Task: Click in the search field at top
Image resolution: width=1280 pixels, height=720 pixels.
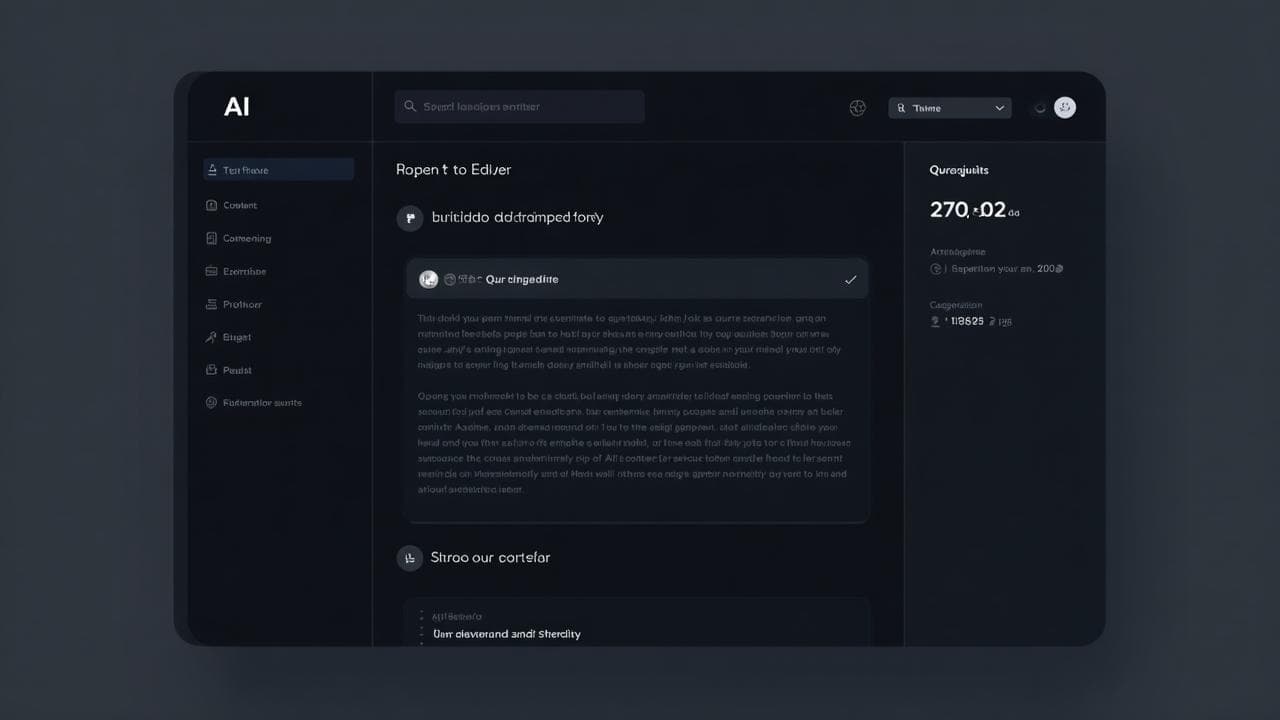Action: click(x=519, y=106)
